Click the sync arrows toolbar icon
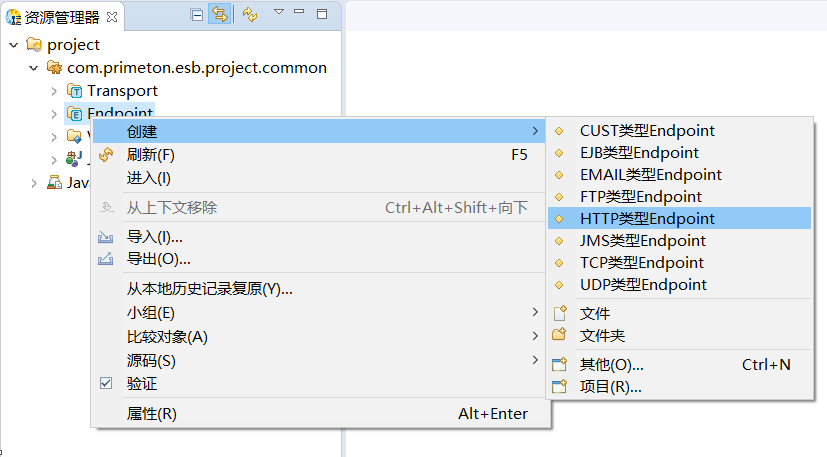Screen dimensions: 827x457 pyautogui.click(x=250, y=15)
